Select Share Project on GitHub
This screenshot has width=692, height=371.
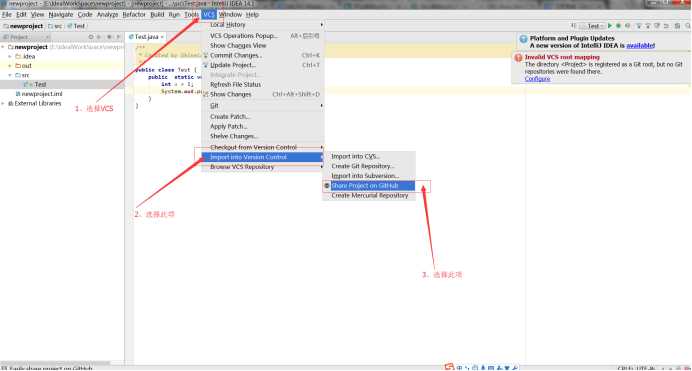point(369,186)
